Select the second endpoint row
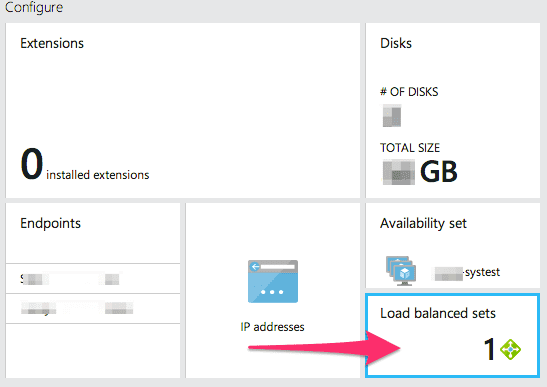The width and height of the screenshot is (547, 387). tap(93, 308)
